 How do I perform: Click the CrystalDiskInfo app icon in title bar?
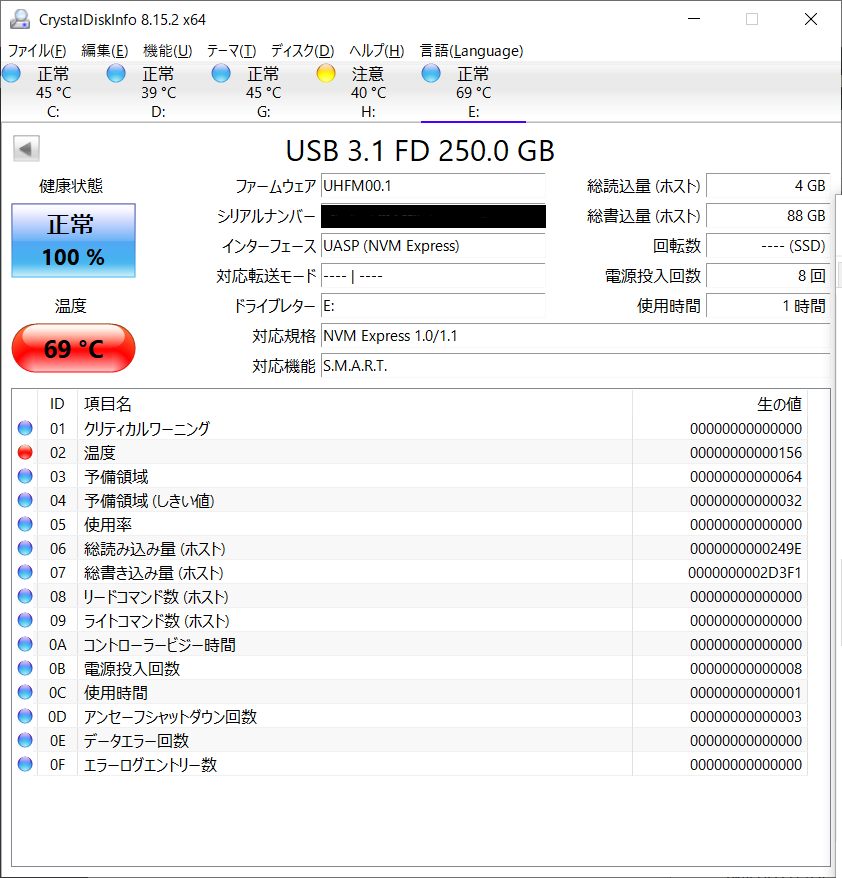pos(20,20)
